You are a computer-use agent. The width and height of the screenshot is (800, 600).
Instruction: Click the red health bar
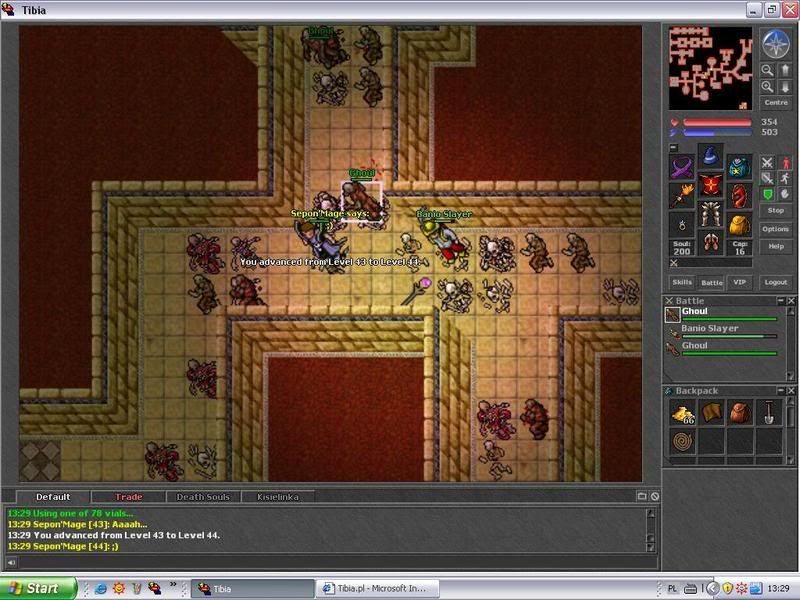click(x=717, y=122)
